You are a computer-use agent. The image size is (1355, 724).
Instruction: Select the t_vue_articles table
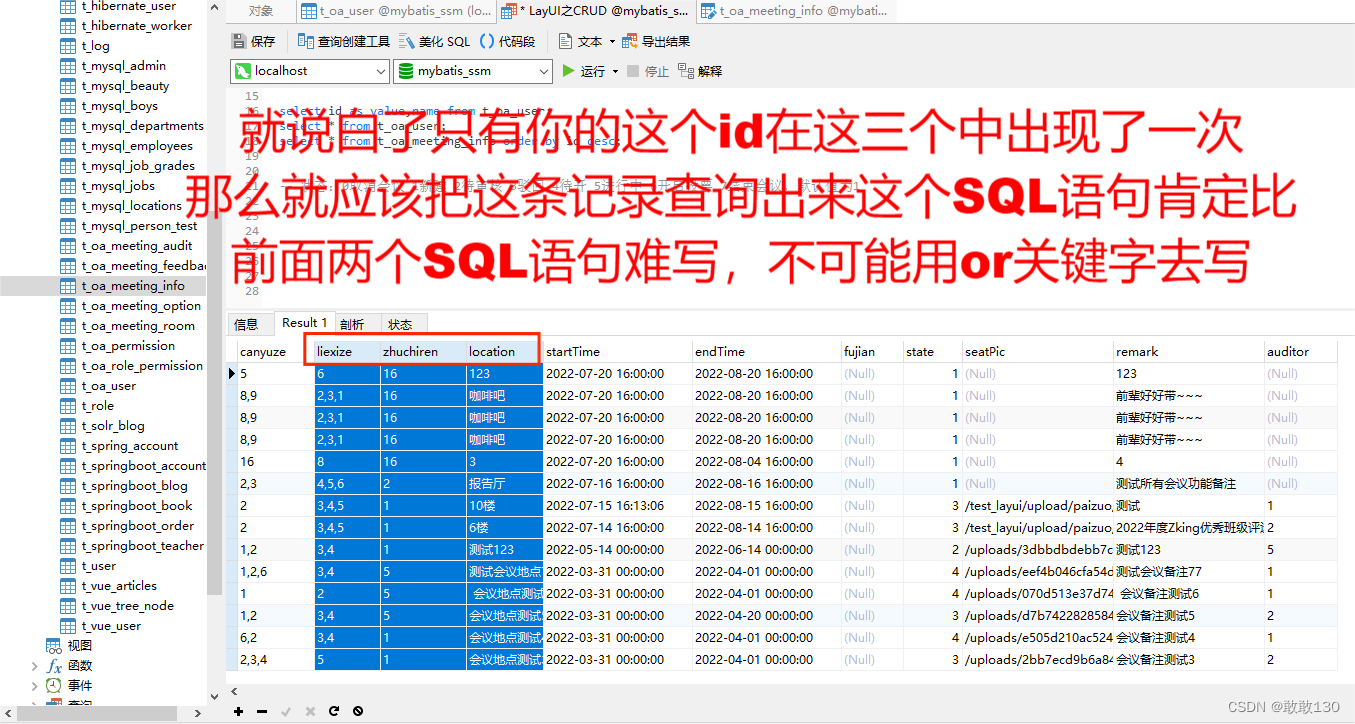click(x=119, y=586)
